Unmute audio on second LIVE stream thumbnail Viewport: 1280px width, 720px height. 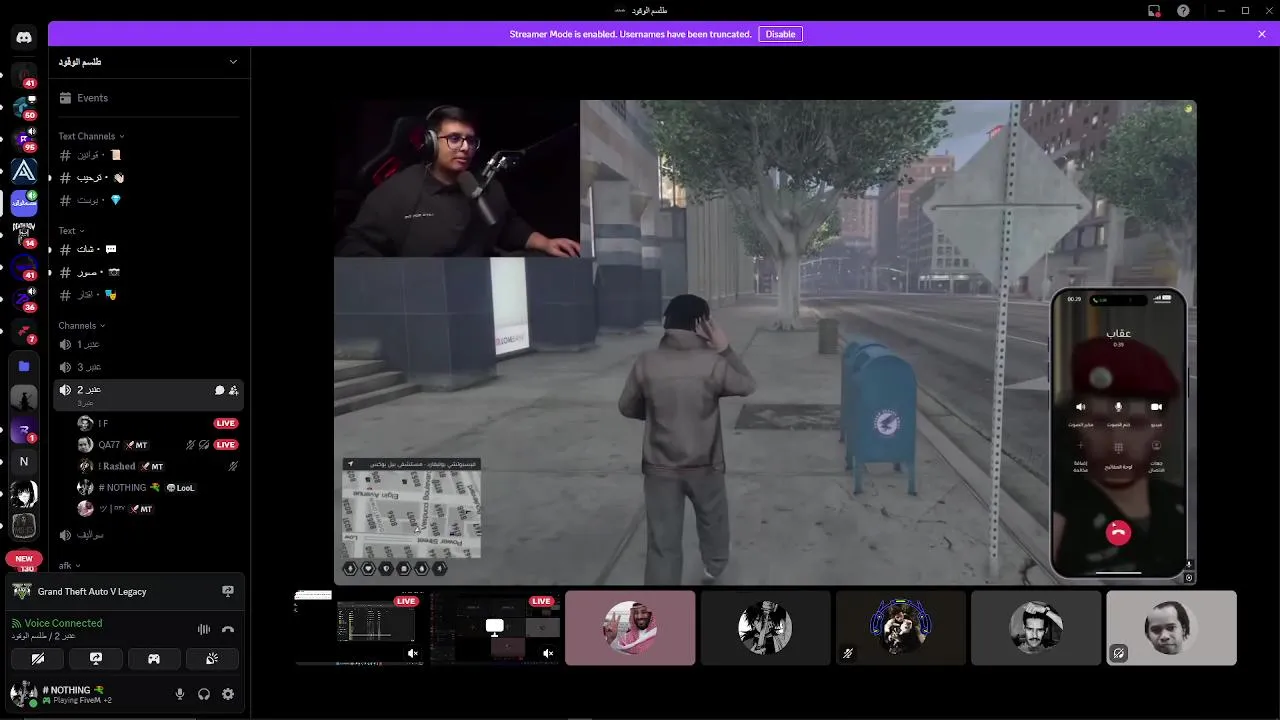click(x=548, y=653)
